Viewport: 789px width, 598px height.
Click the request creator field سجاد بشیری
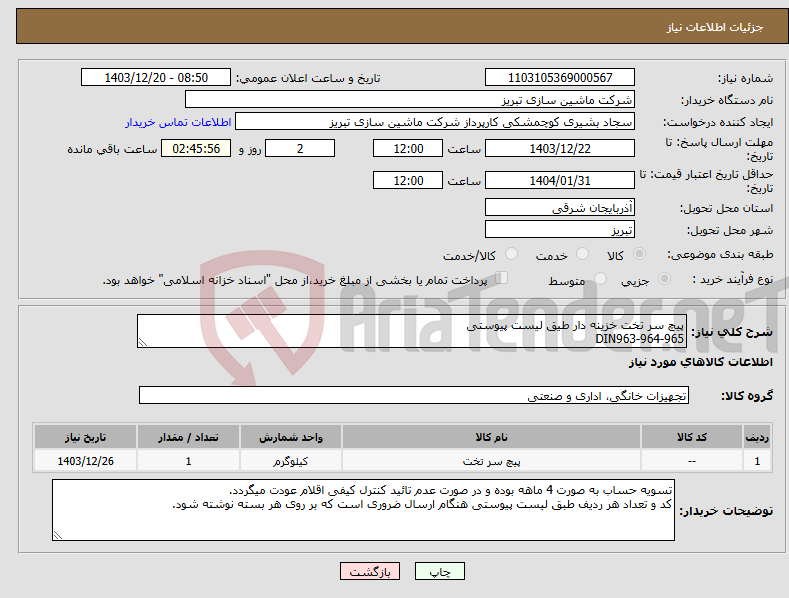click(435, 122)
